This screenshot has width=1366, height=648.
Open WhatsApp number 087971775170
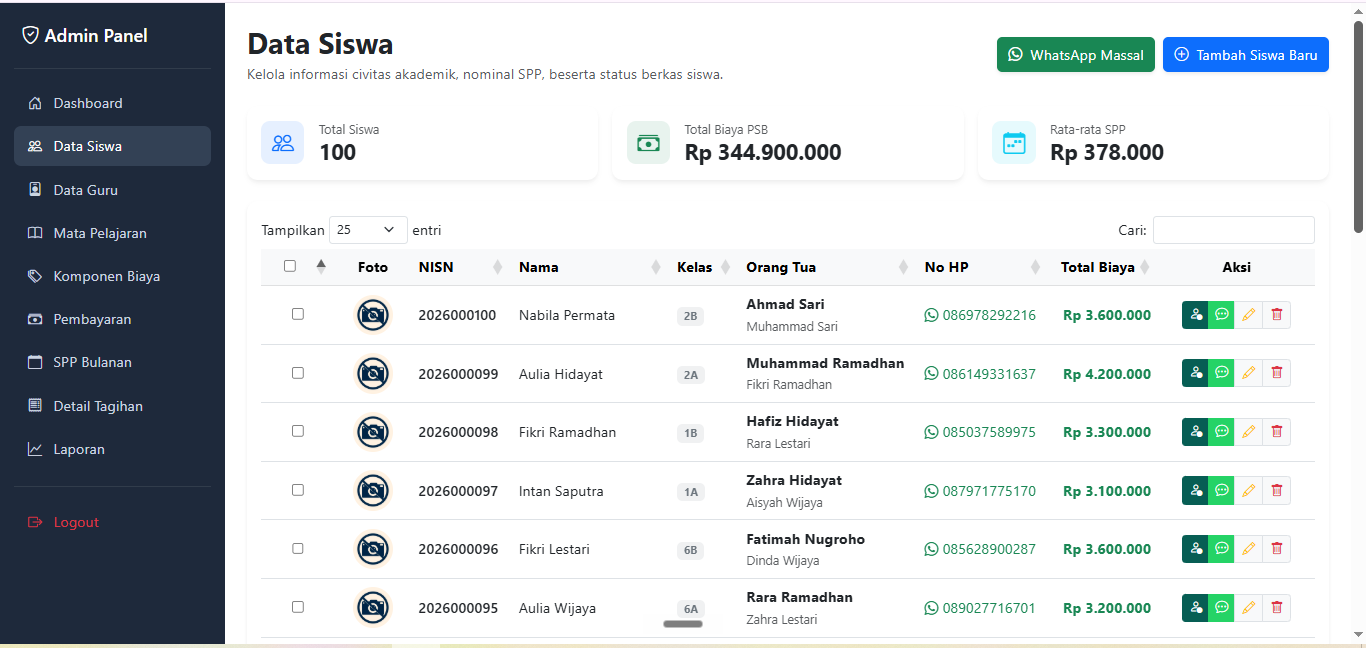pyautogui.click(x=980, y=491)
